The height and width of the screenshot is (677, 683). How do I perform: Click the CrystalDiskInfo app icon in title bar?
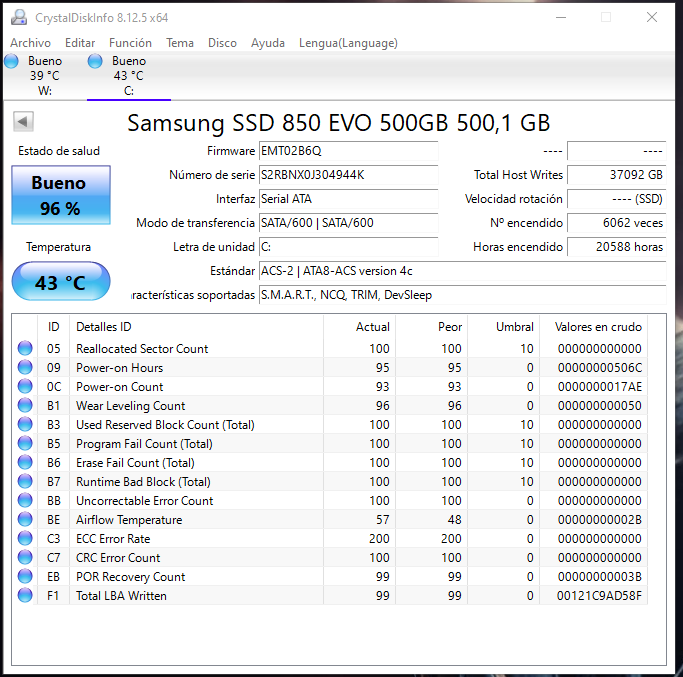[19, 17]
